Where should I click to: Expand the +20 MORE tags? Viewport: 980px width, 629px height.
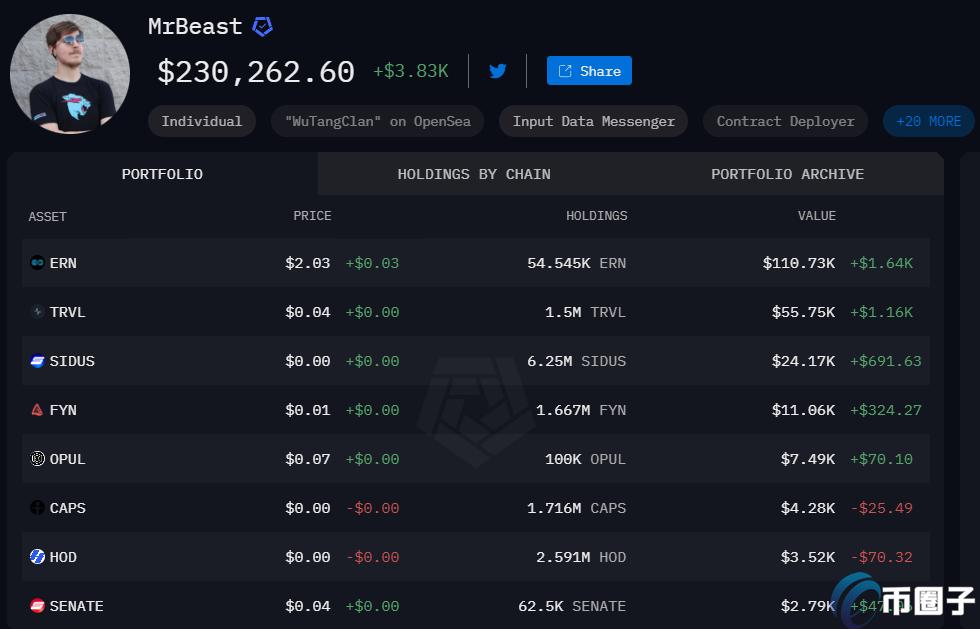[928, 121]
